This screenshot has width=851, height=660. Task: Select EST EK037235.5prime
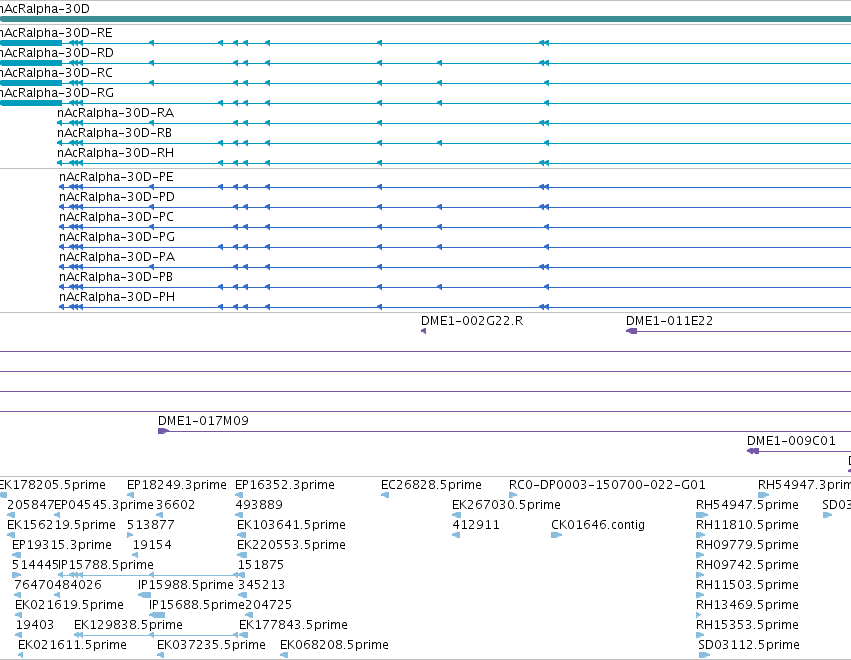211,645
